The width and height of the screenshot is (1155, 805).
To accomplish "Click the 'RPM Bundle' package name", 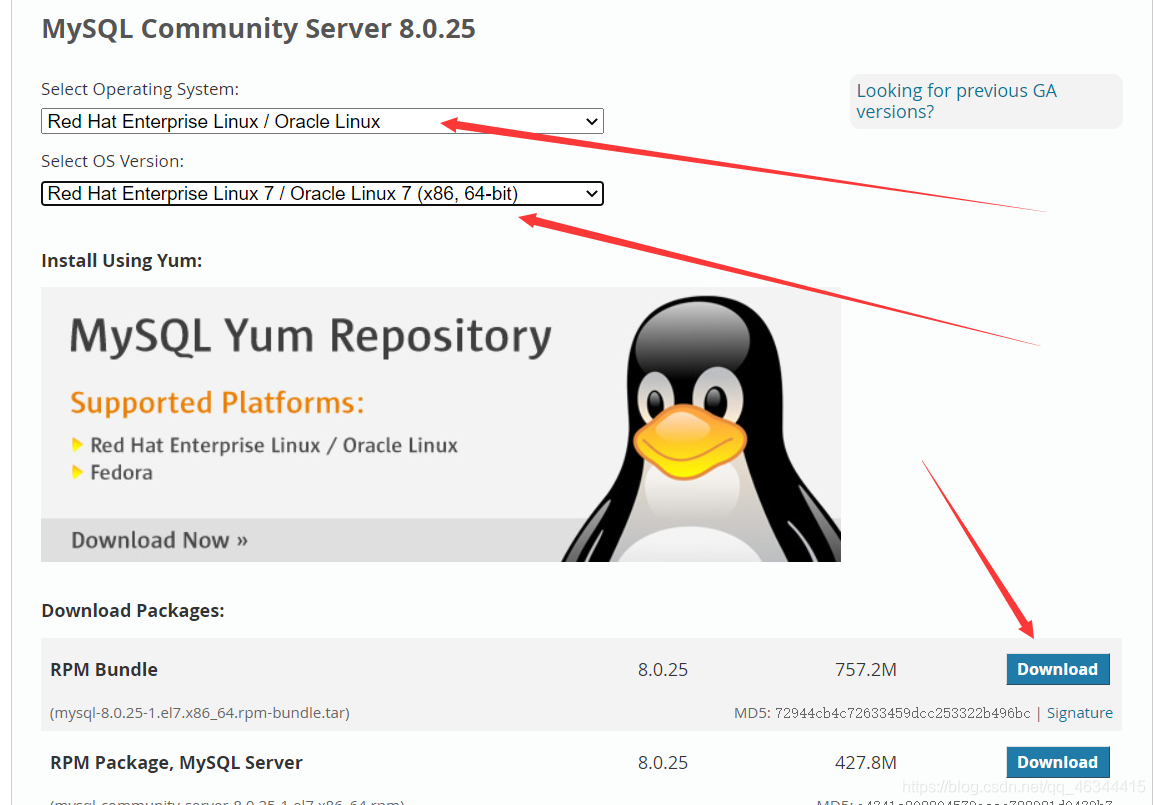I will point(104,669).
